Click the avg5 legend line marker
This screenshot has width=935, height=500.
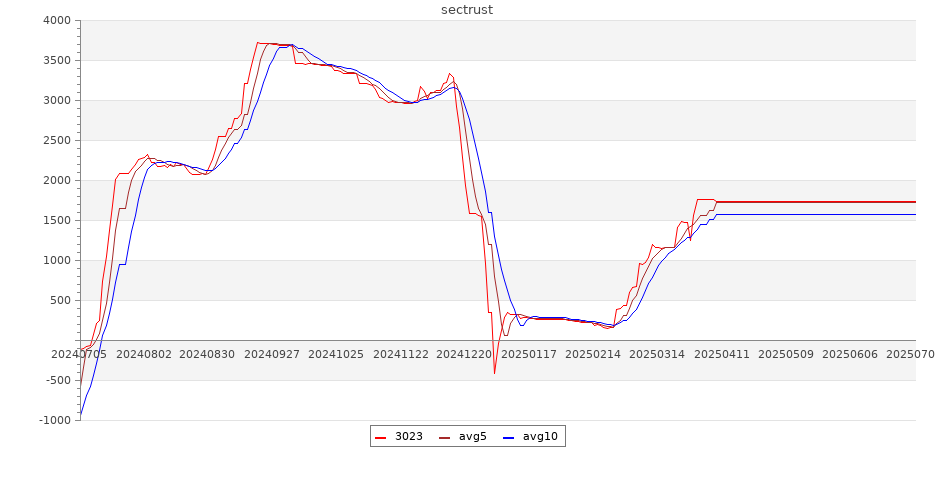(x=444, y=437)
